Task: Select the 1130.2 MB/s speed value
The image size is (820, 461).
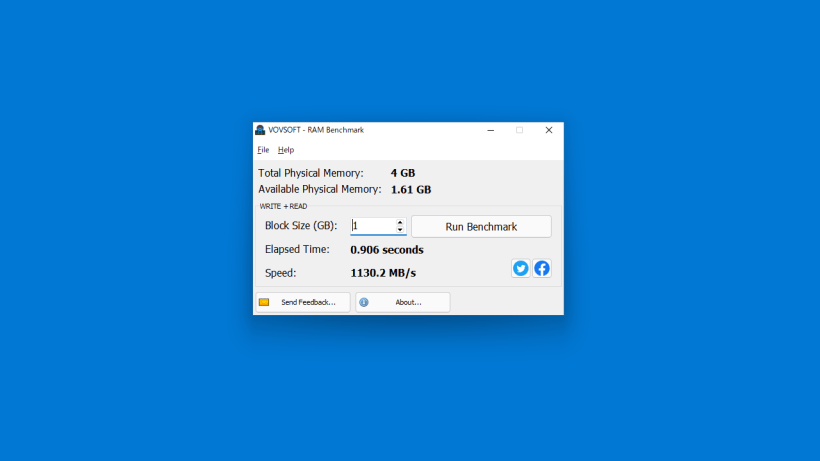Action: pos(383,273)
